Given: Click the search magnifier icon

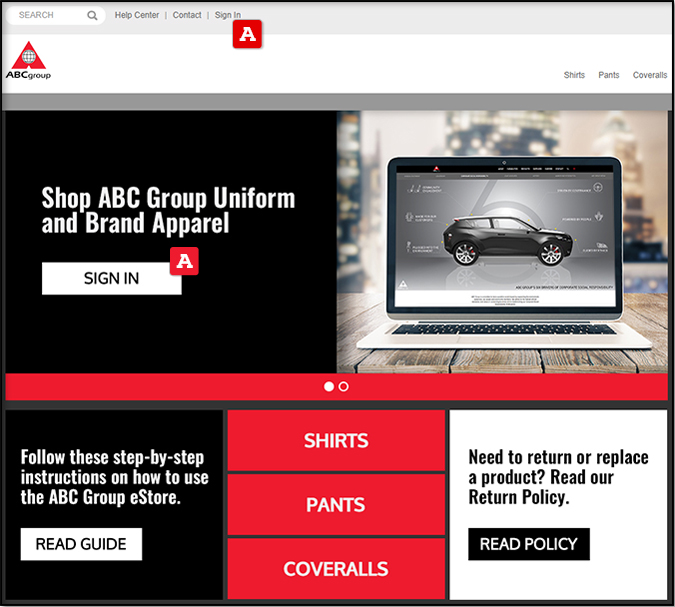Looking at the screenshot, I should (92, 15).
